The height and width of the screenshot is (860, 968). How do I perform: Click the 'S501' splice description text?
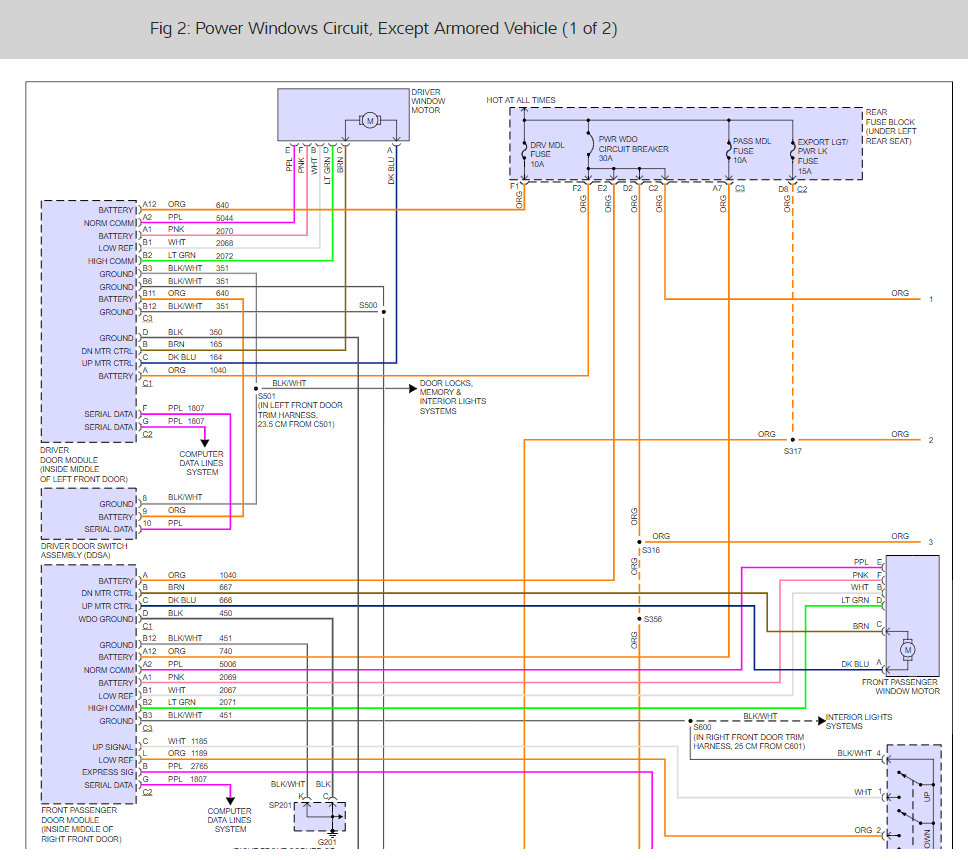(300, 411)
